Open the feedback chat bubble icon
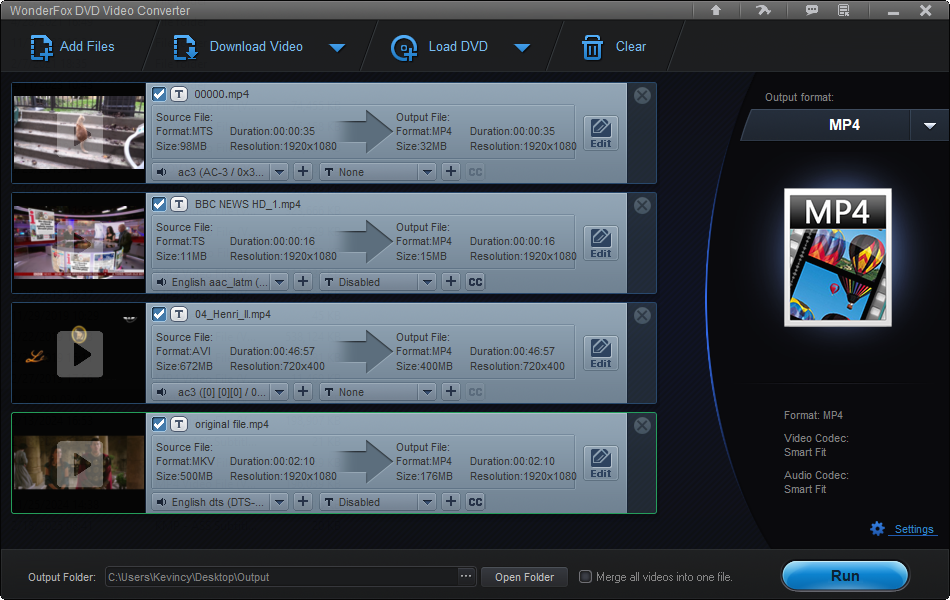This screenshot has height=600, width=950. (x=811, y=10)
